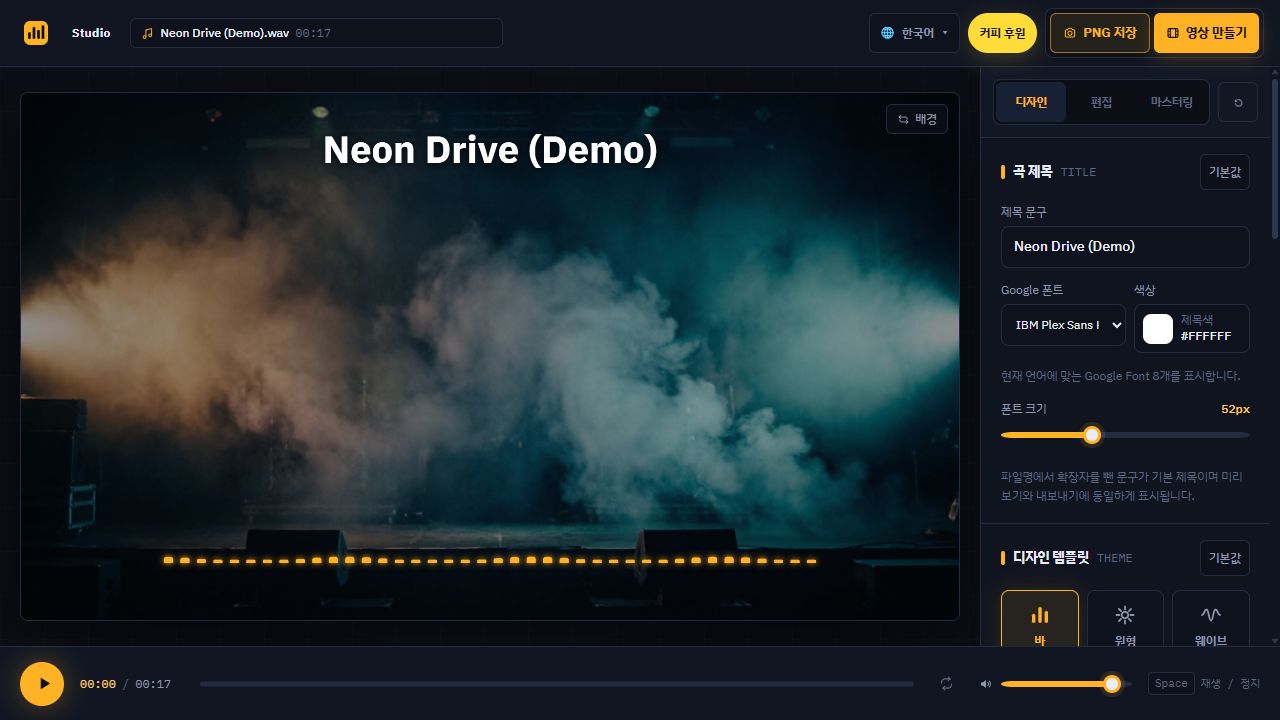The image size is (1280, 720).
Task: Open the IBM Plex Sans font dropdown
Action: coord(1063,325)
